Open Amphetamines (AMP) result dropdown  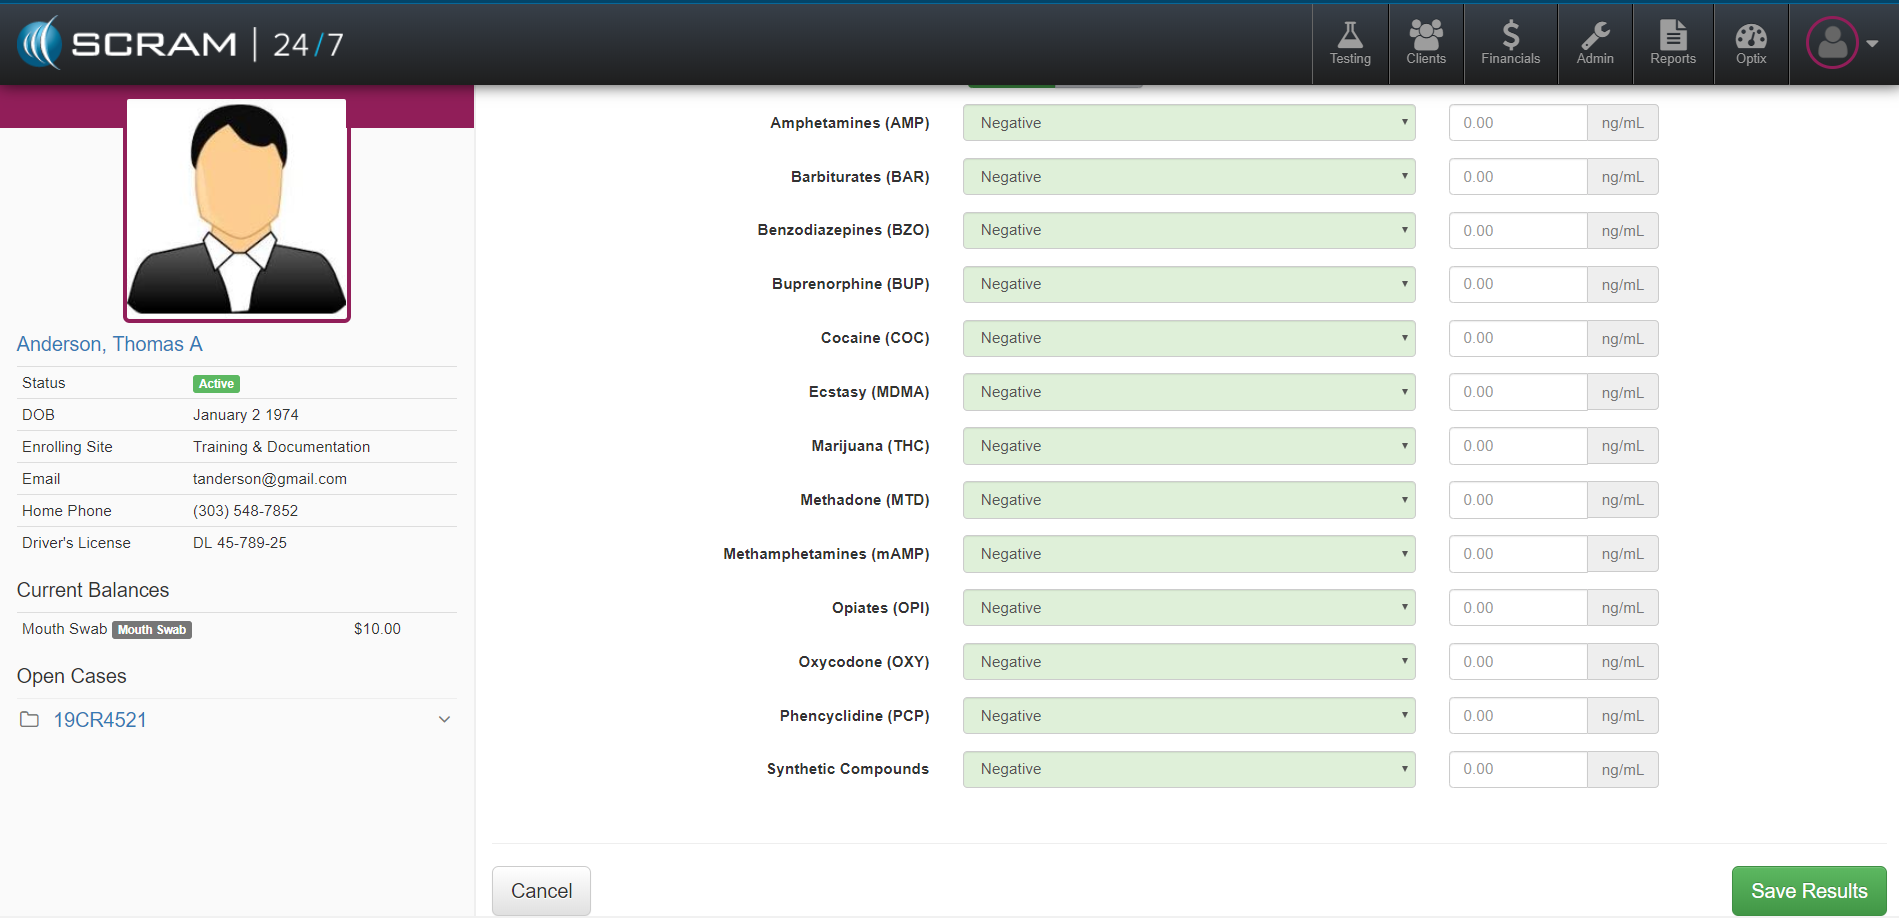coord(1188,123)
